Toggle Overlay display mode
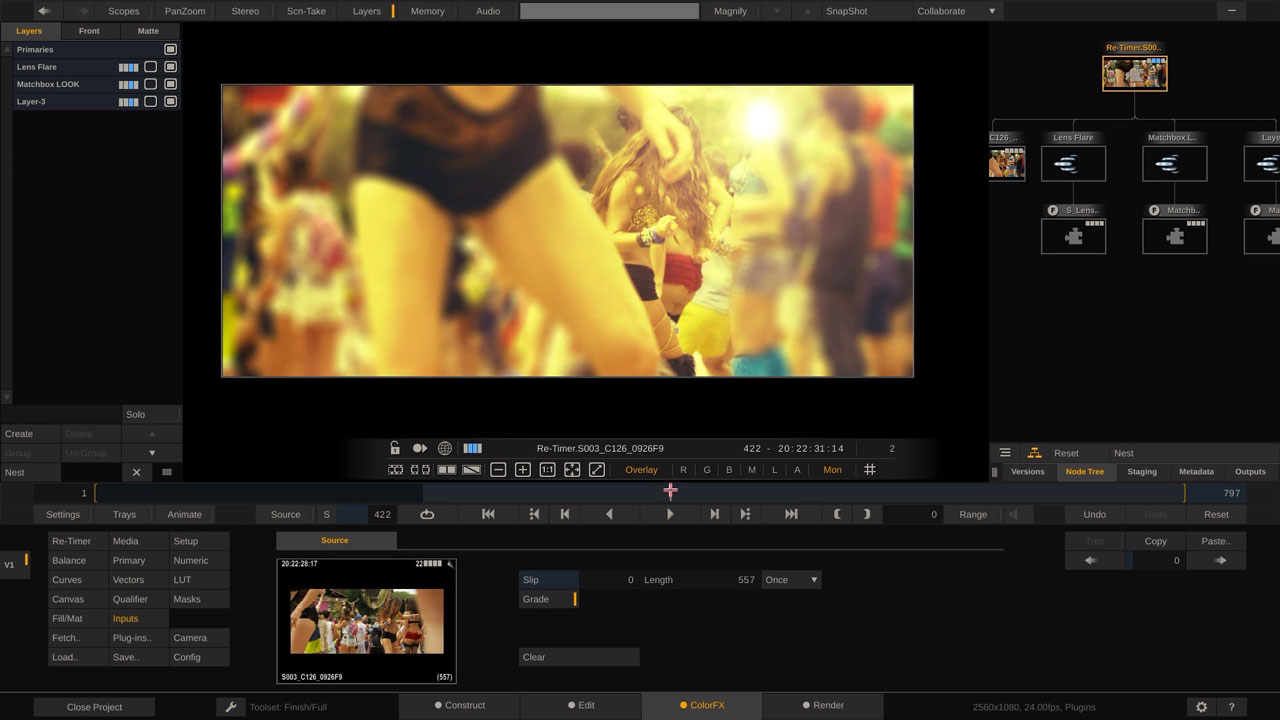 [x=641, y=469]
